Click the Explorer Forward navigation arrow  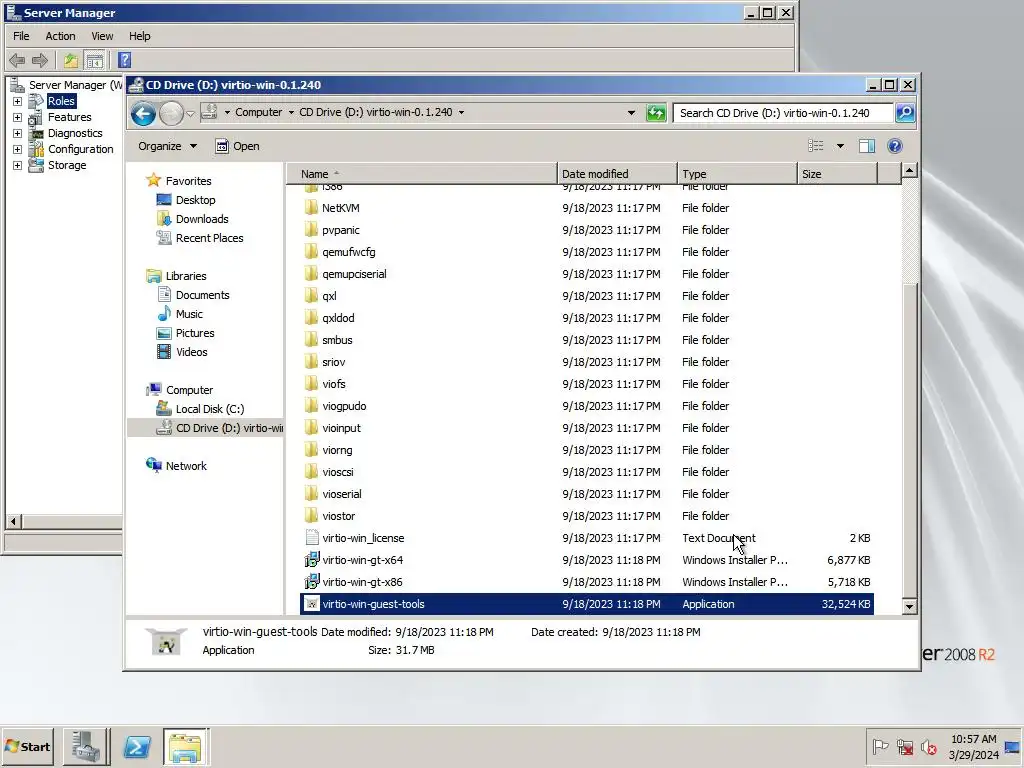(x=171, y=114)
